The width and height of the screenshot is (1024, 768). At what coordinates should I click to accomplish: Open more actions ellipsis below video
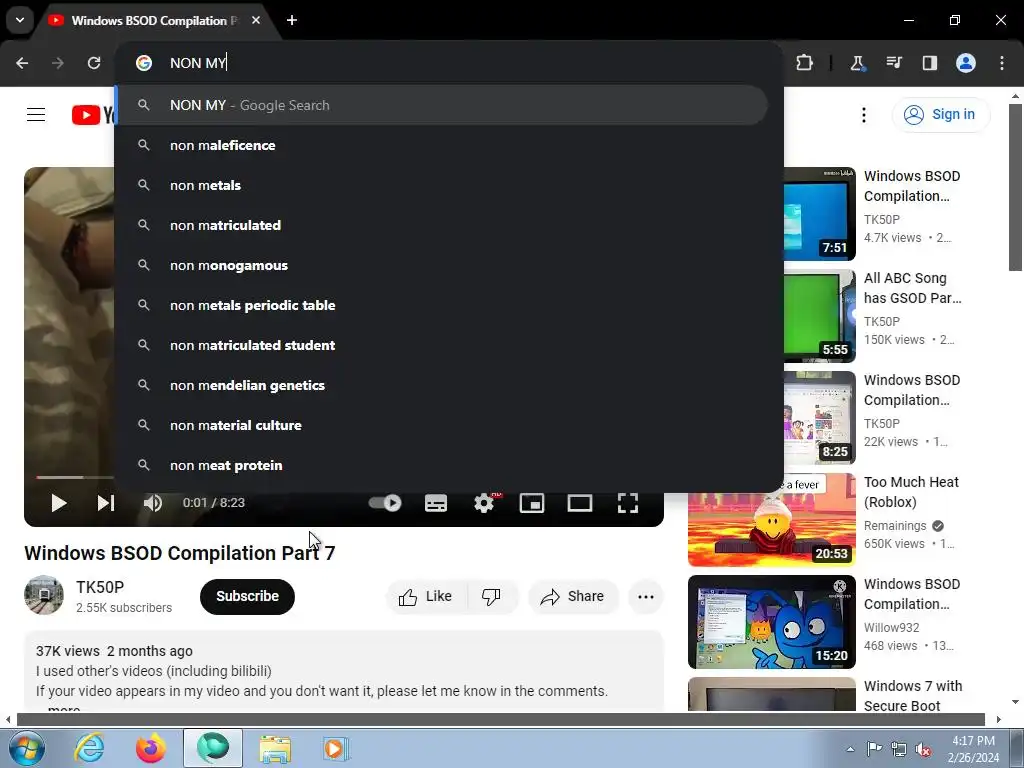point(646,596)
